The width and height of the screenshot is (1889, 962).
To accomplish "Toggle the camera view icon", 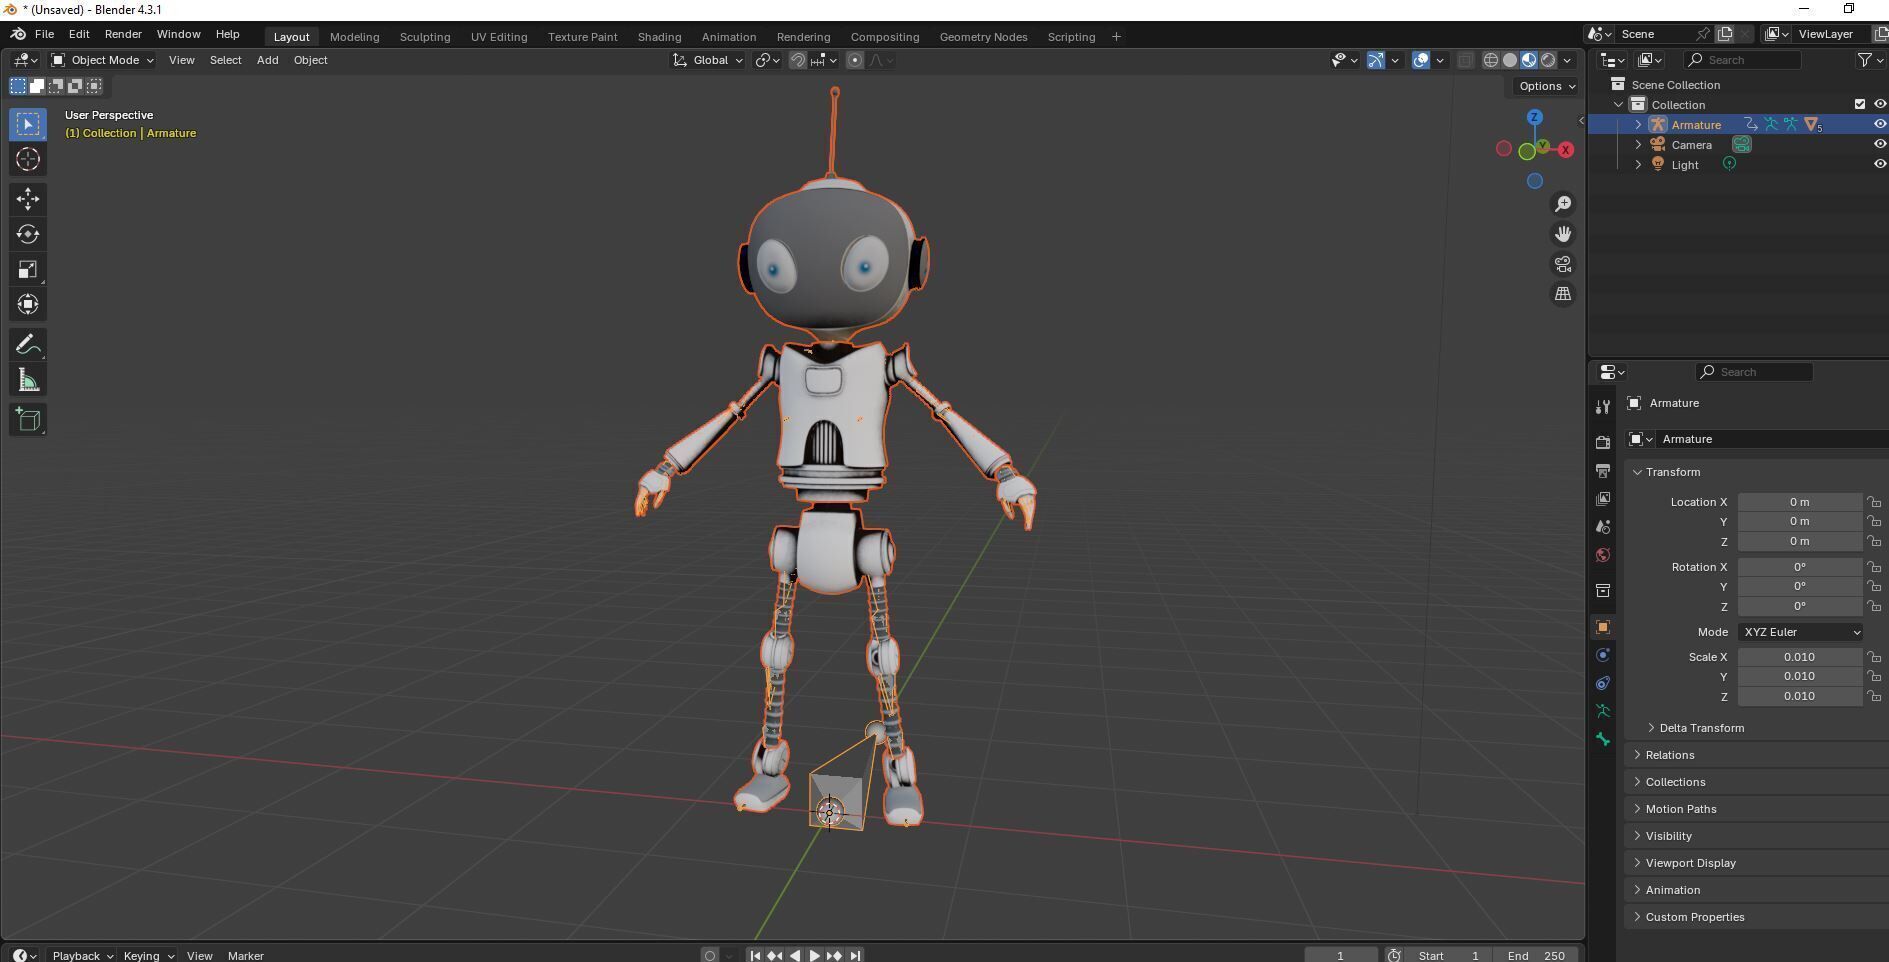I will pyautogui.click(x=1562, y=264).
